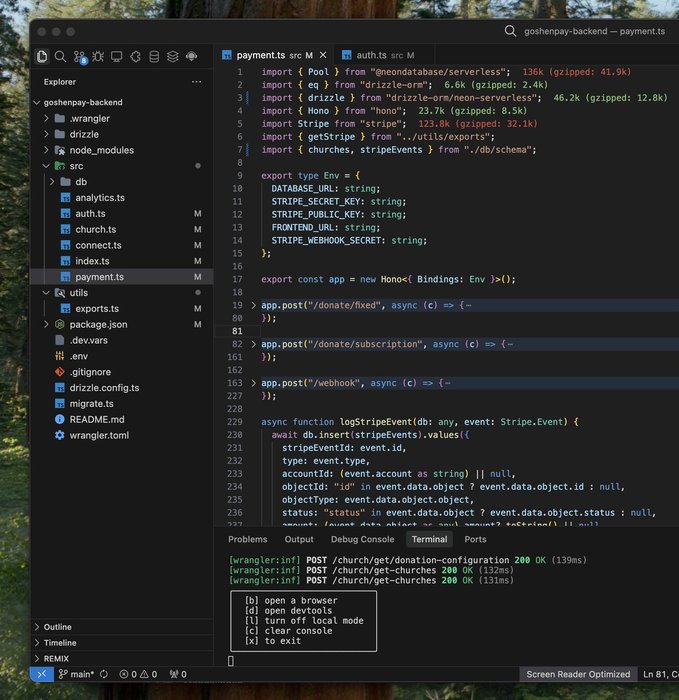Expand the .wrangler folder

point(46,118)
